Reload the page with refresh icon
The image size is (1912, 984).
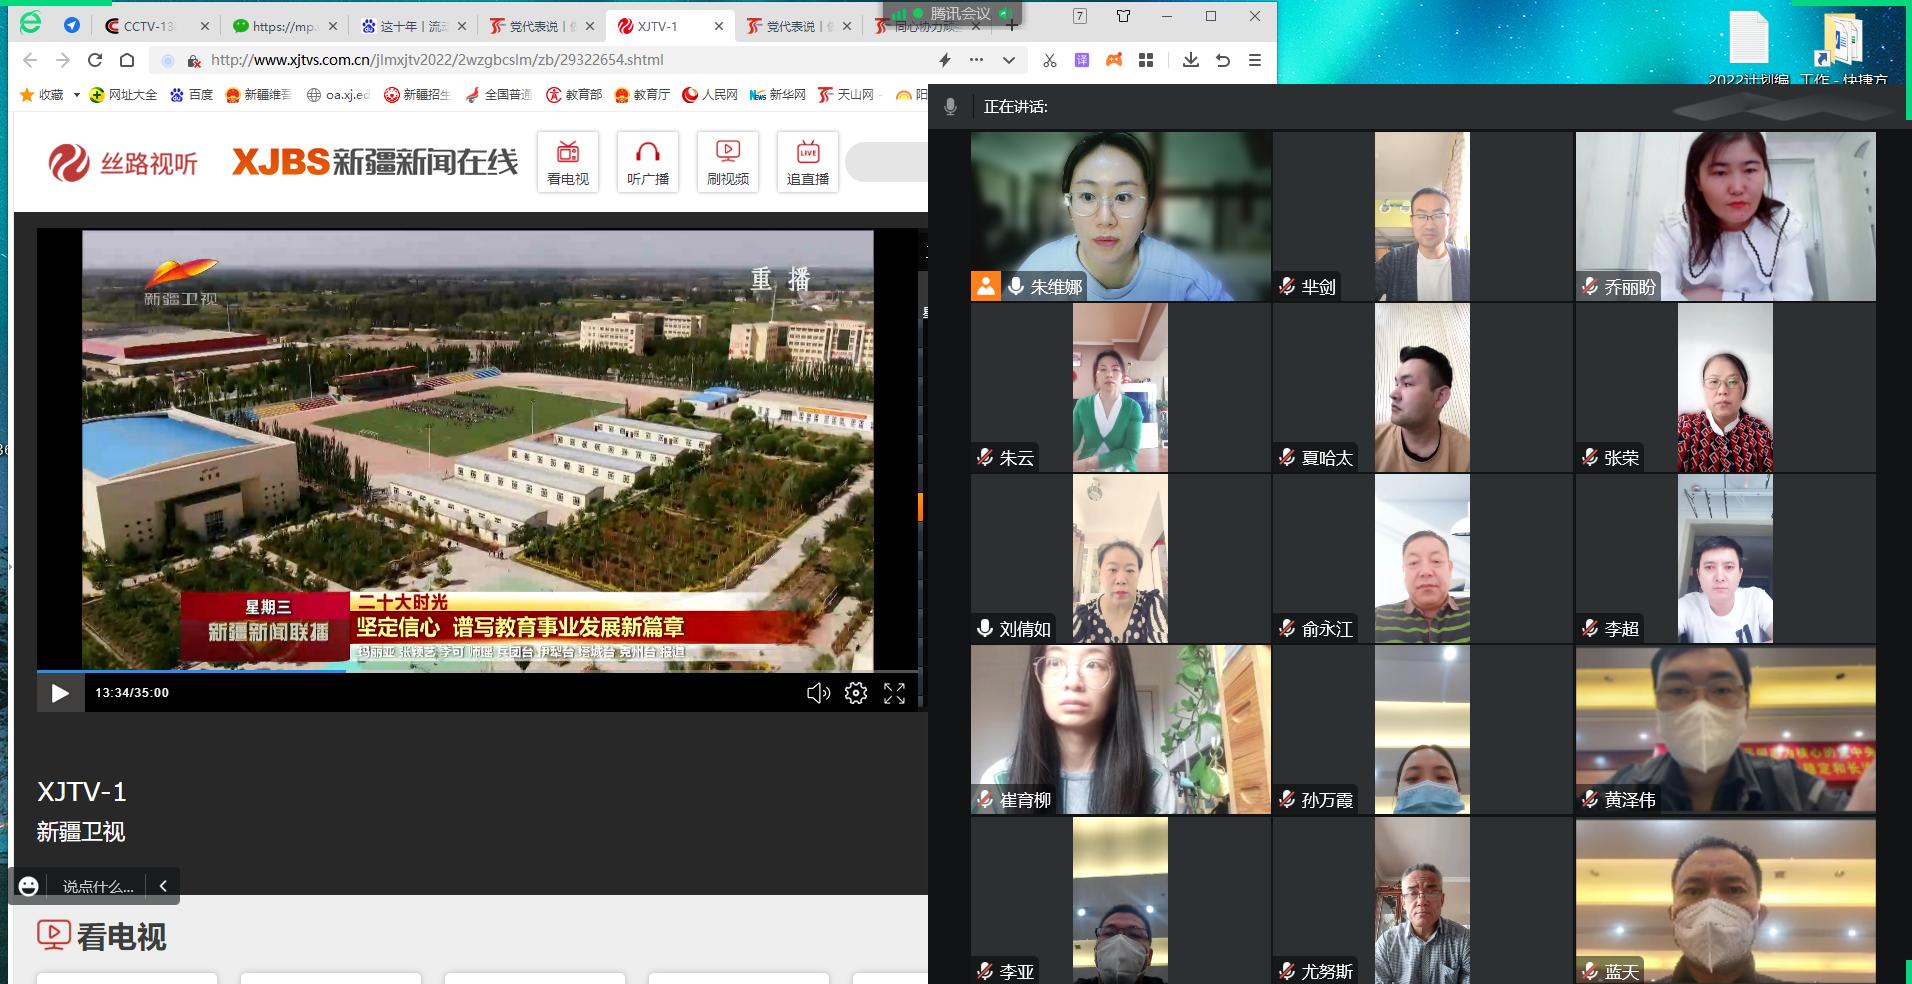coord(95,60)
